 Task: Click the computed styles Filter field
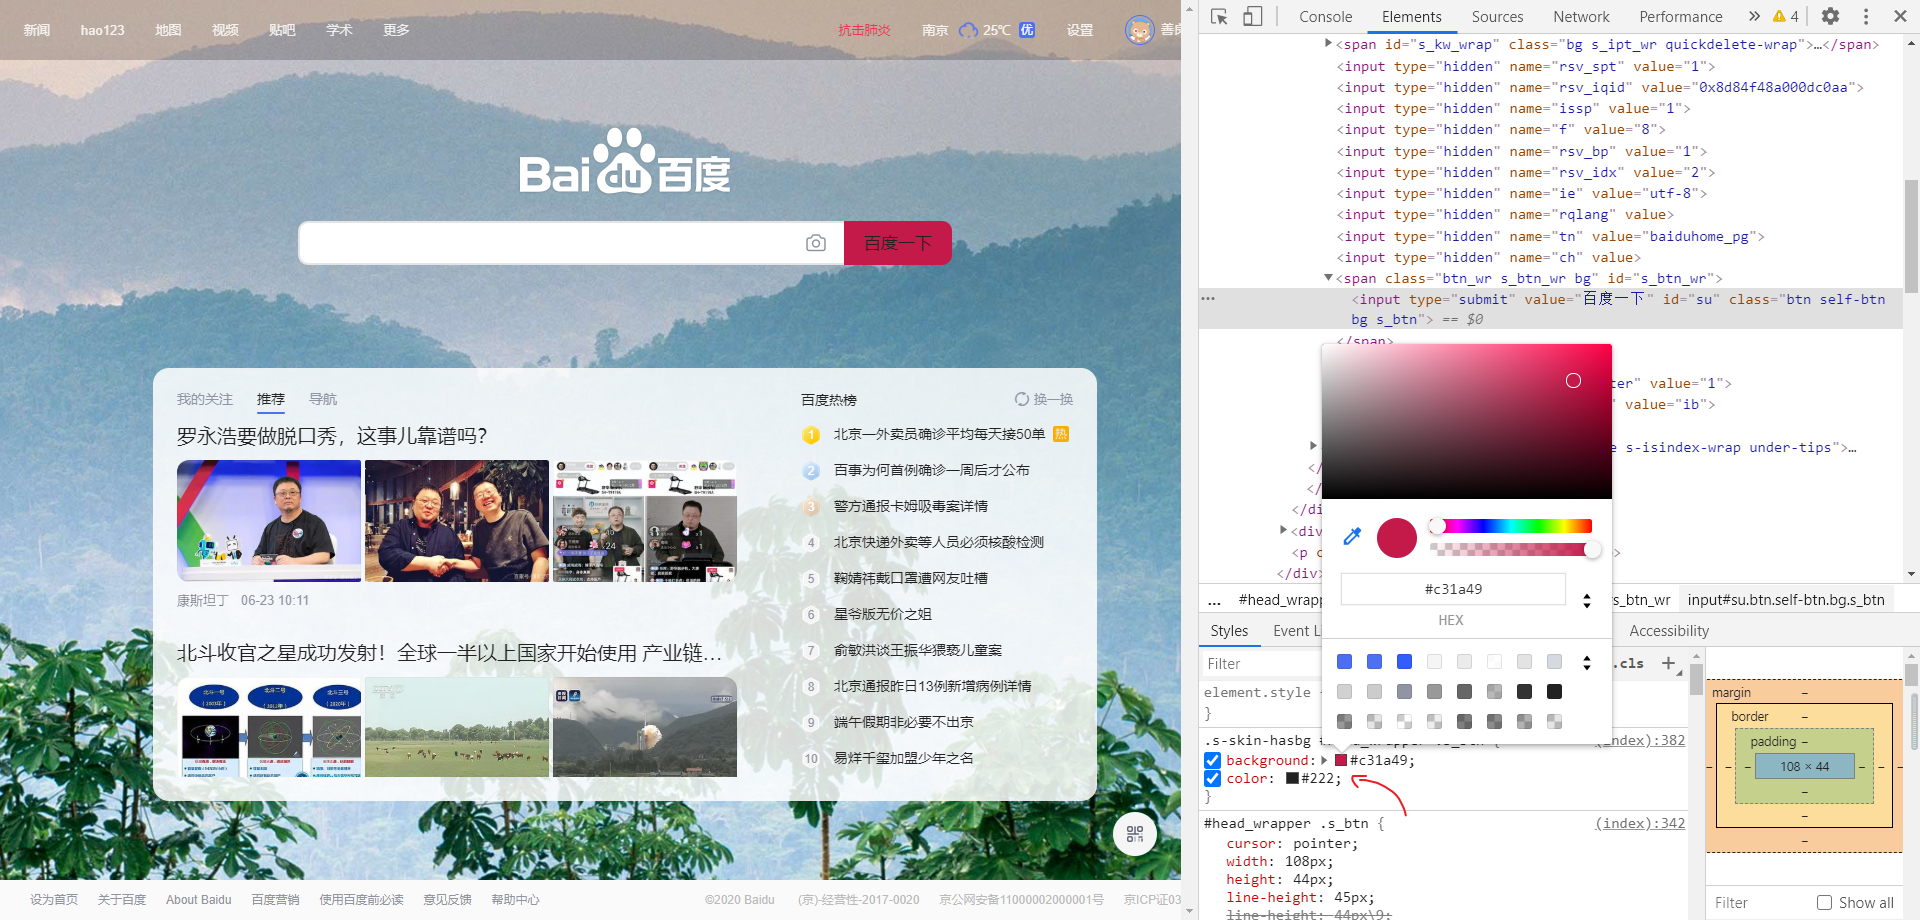1757,903
